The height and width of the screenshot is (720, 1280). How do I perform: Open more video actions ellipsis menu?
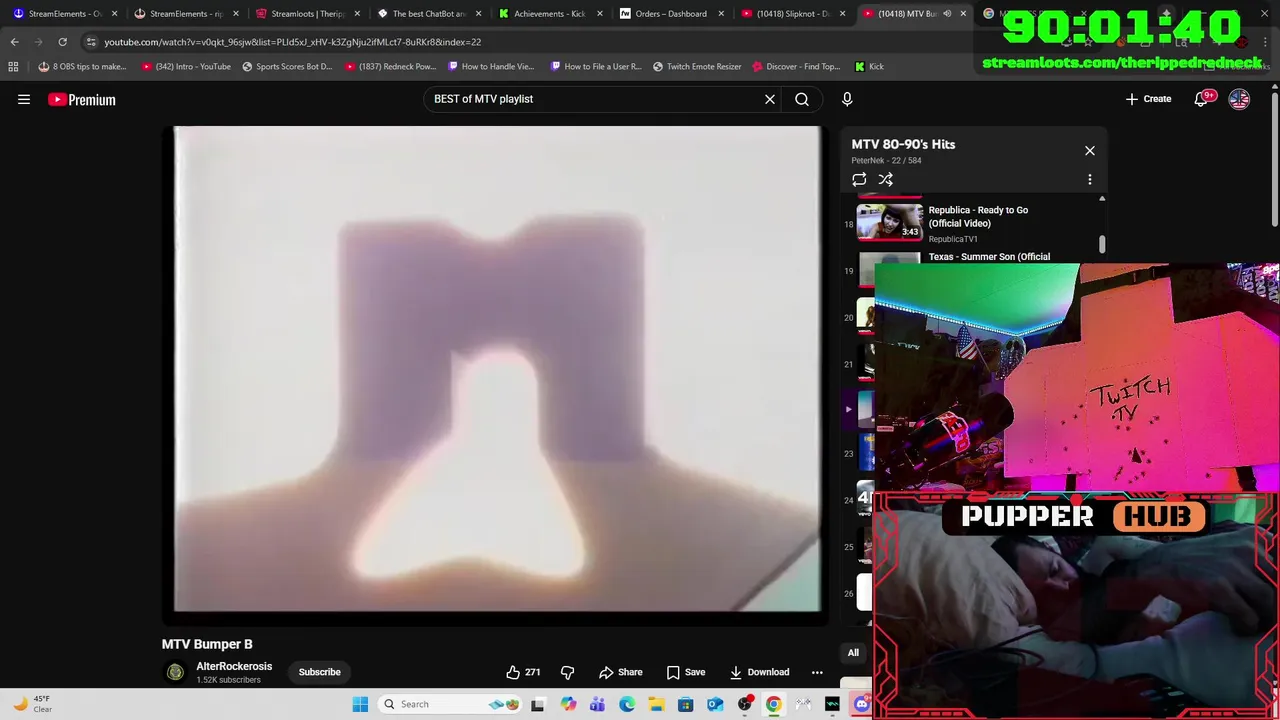(x=817, y=672)
